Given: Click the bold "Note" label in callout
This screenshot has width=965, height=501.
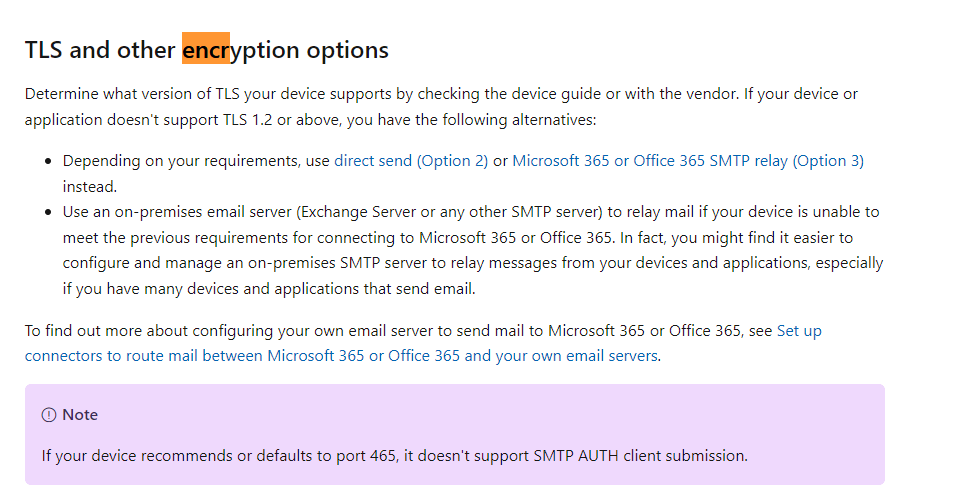Looking at the screenshot, I should tap(80, 415).
